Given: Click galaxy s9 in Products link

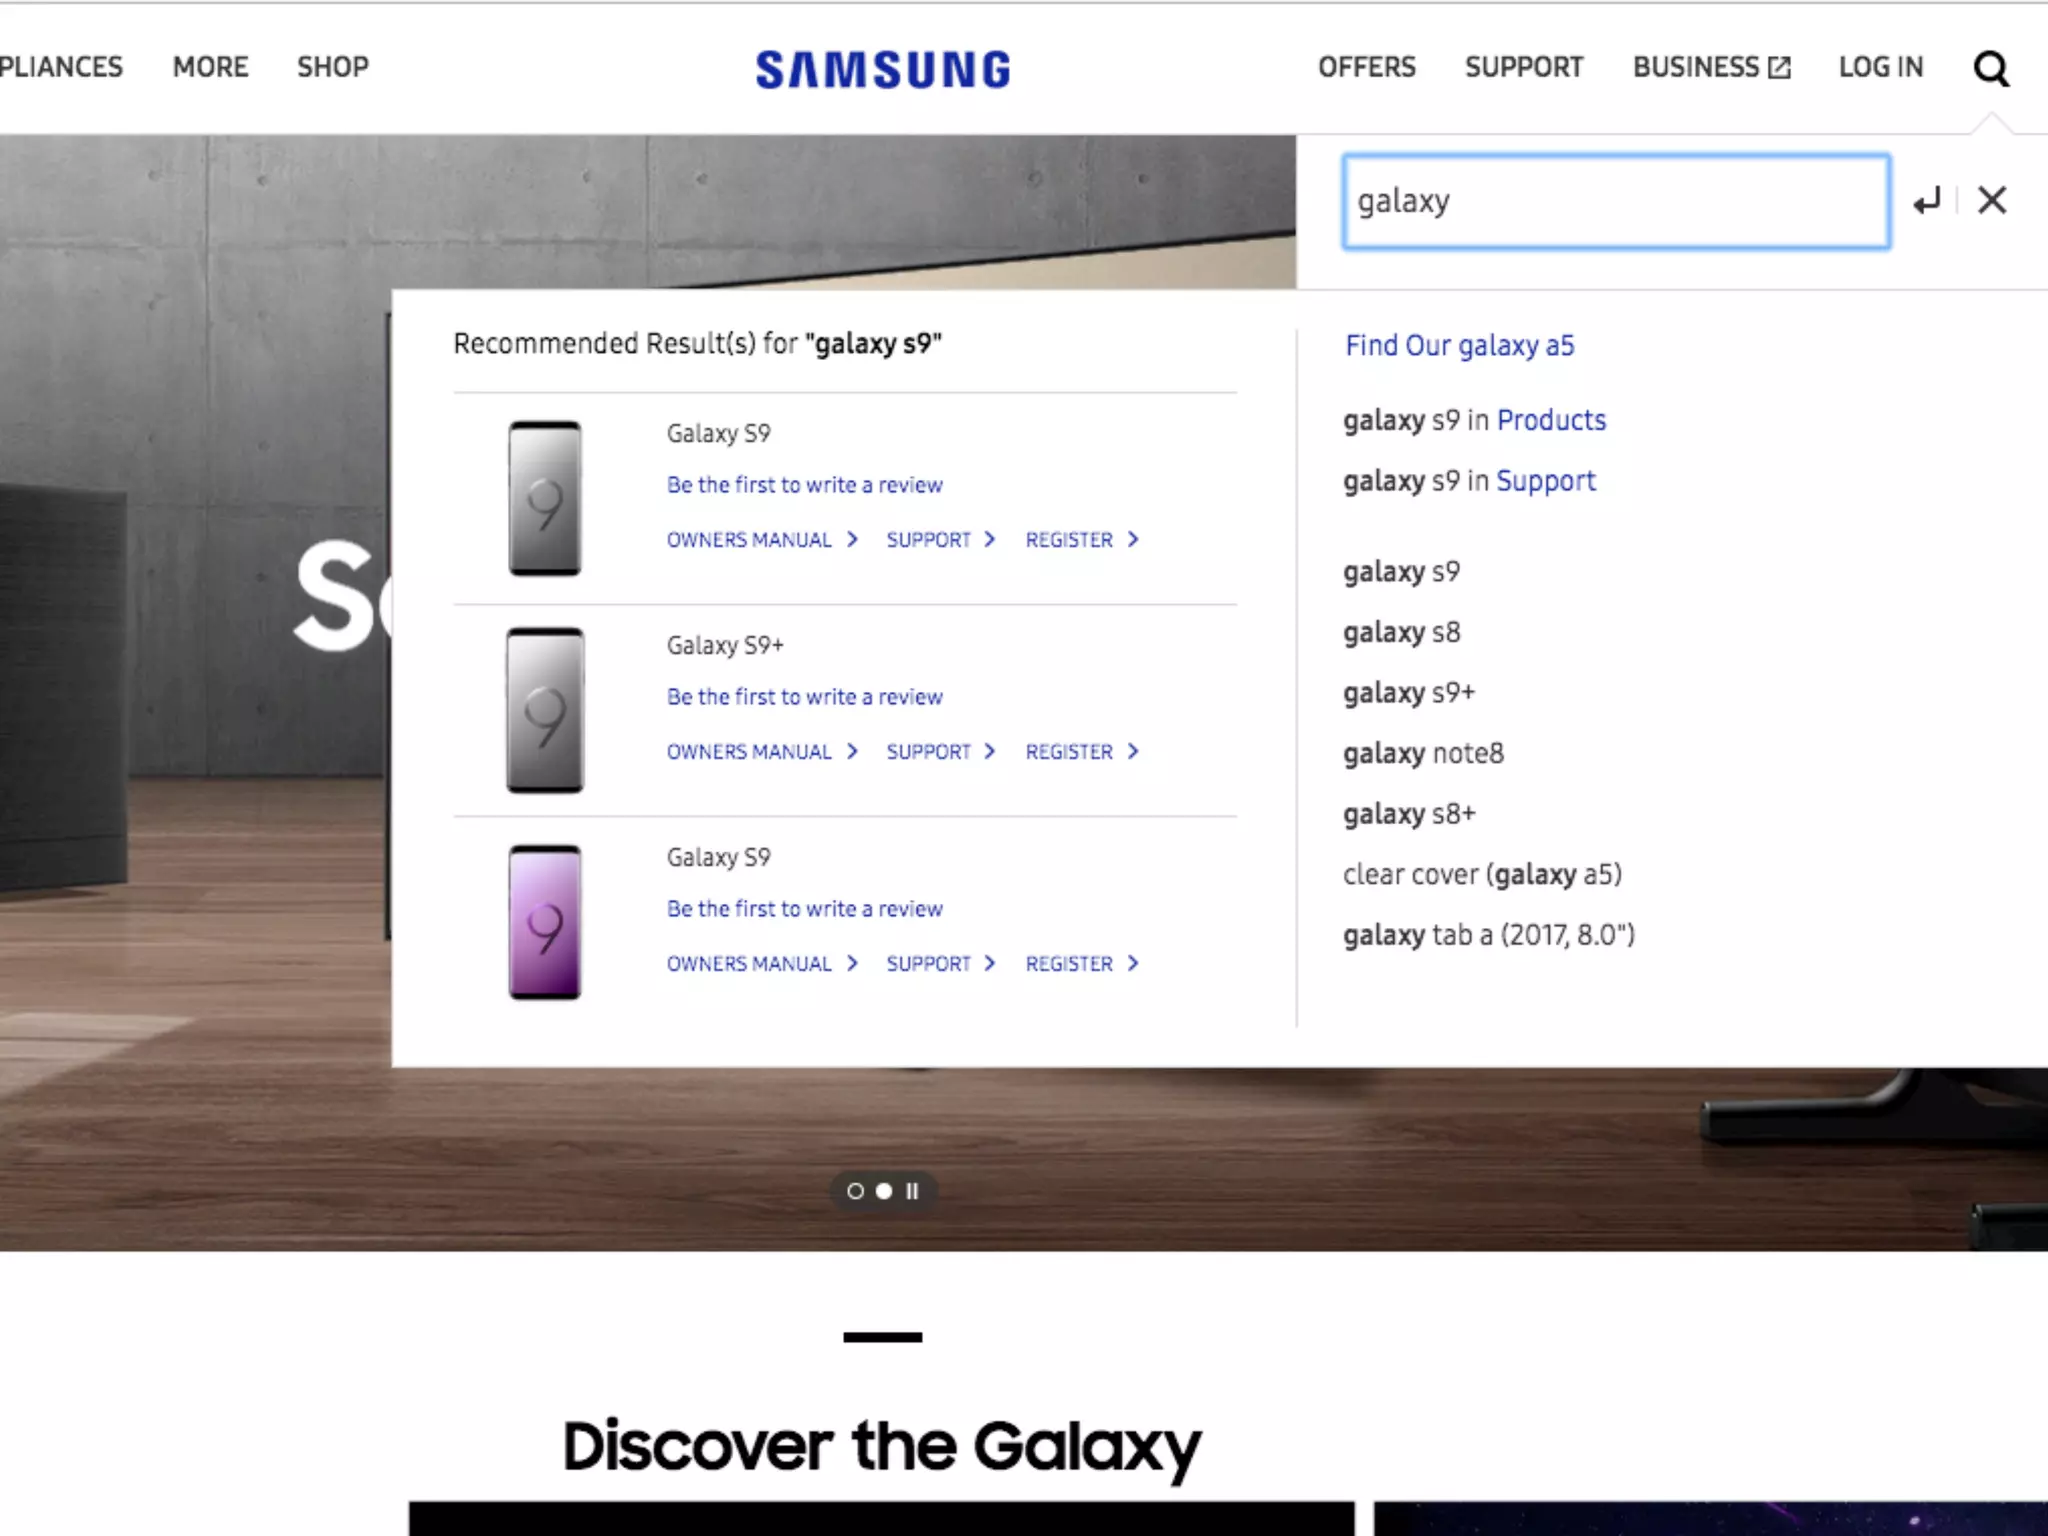Looking at the screenshot, I should [1474, 420].
